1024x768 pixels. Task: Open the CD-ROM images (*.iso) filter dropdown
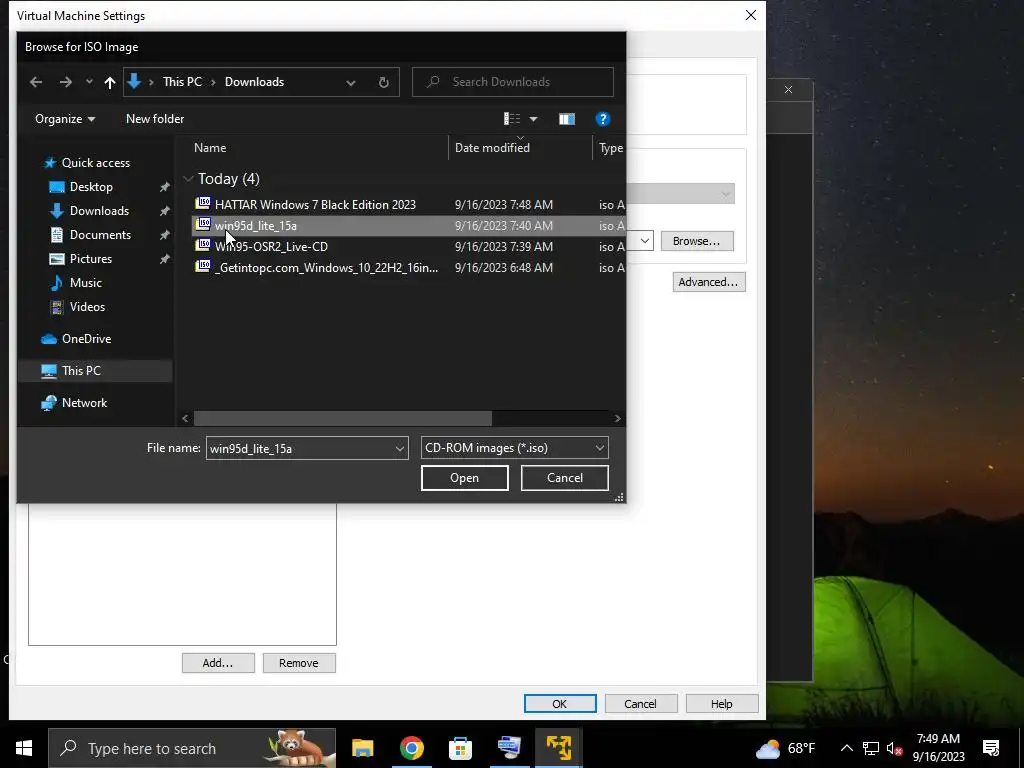[515, 448]
